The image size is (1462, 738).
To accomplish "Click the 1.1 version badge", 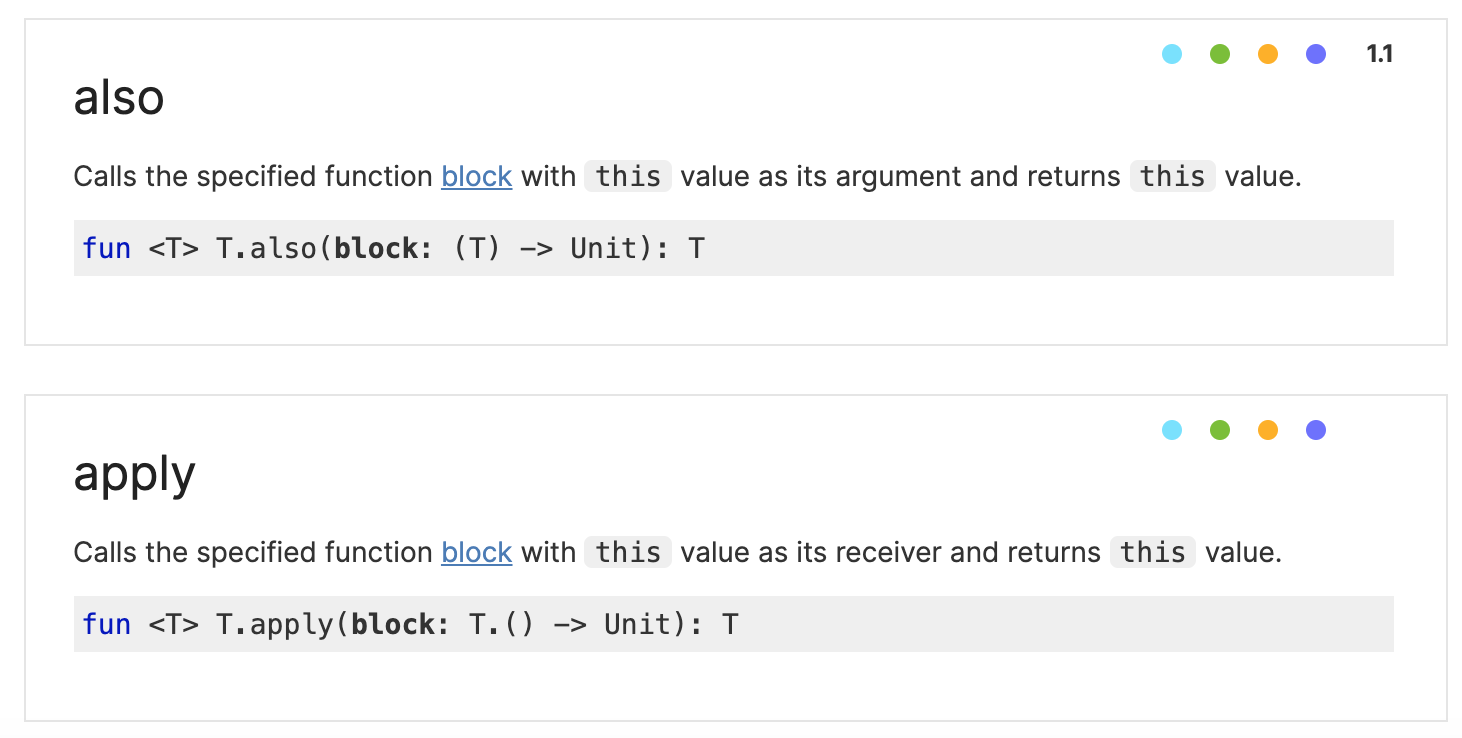I will click(1380, 54).
